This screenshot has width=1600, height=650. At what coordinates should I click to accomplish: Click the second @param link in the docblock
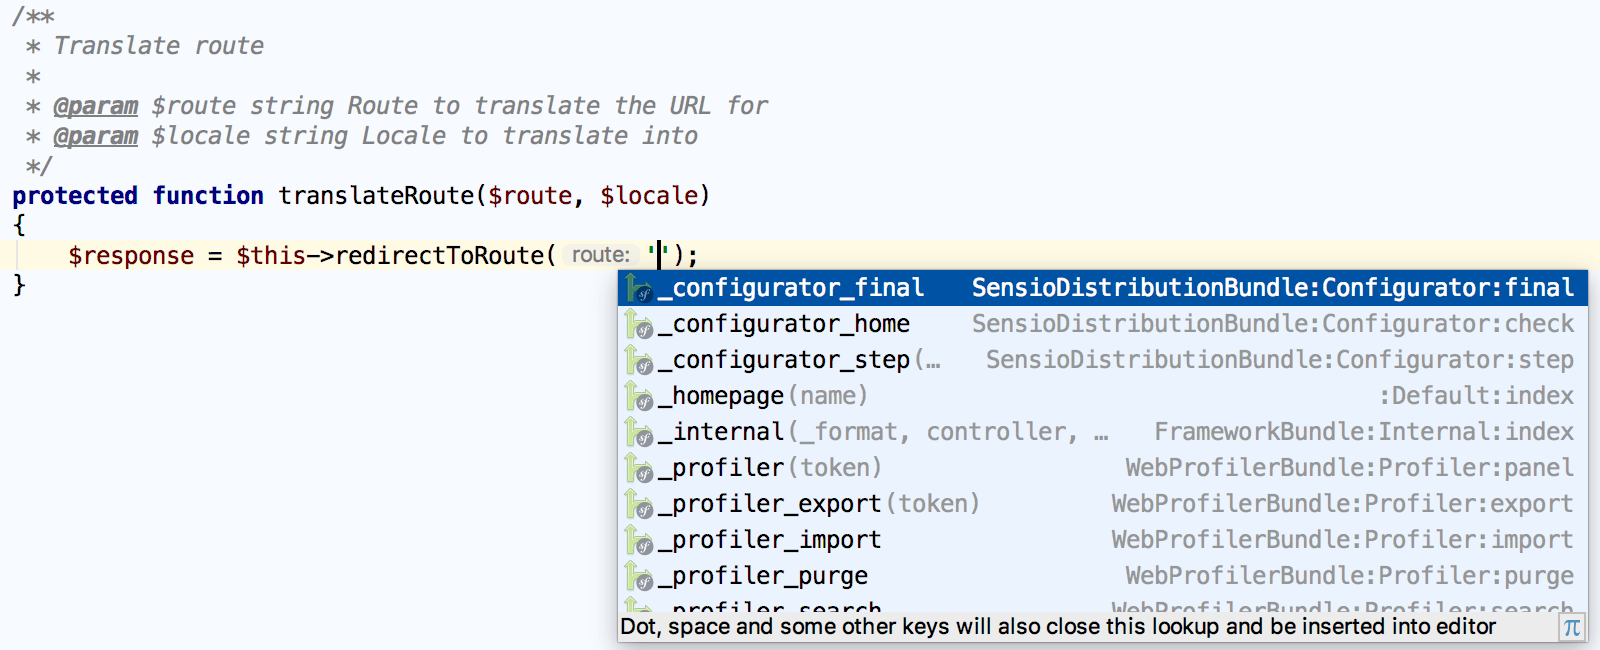coord(95,136)
